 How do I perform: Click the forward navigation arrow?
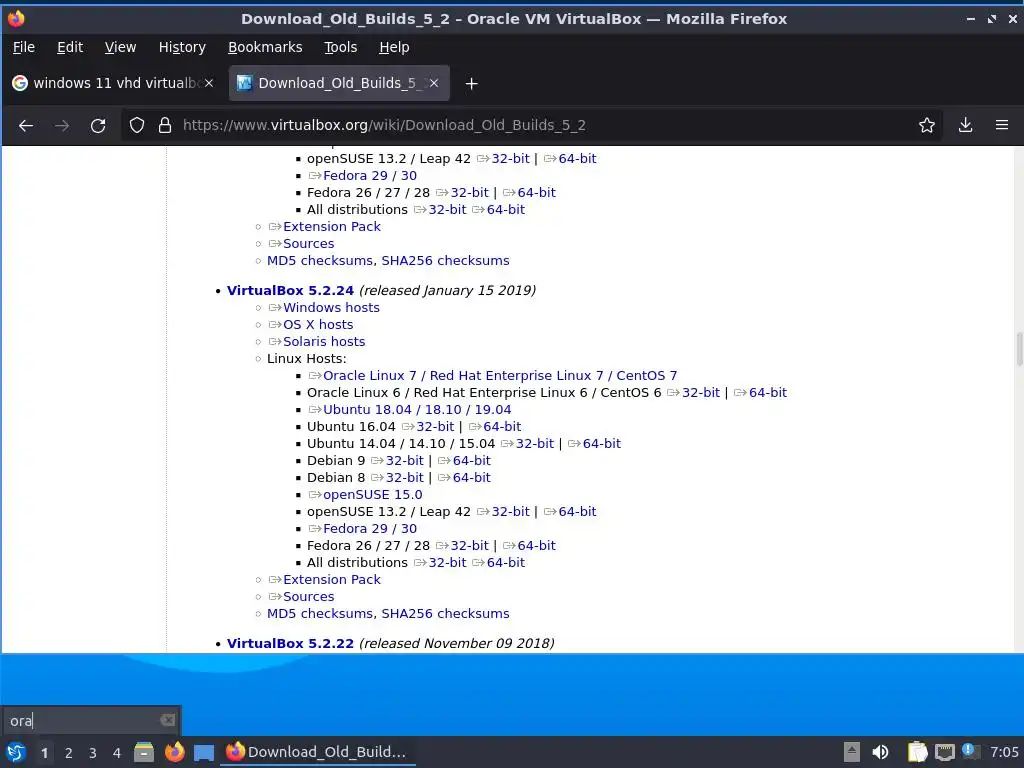click(x=62, y=125)
